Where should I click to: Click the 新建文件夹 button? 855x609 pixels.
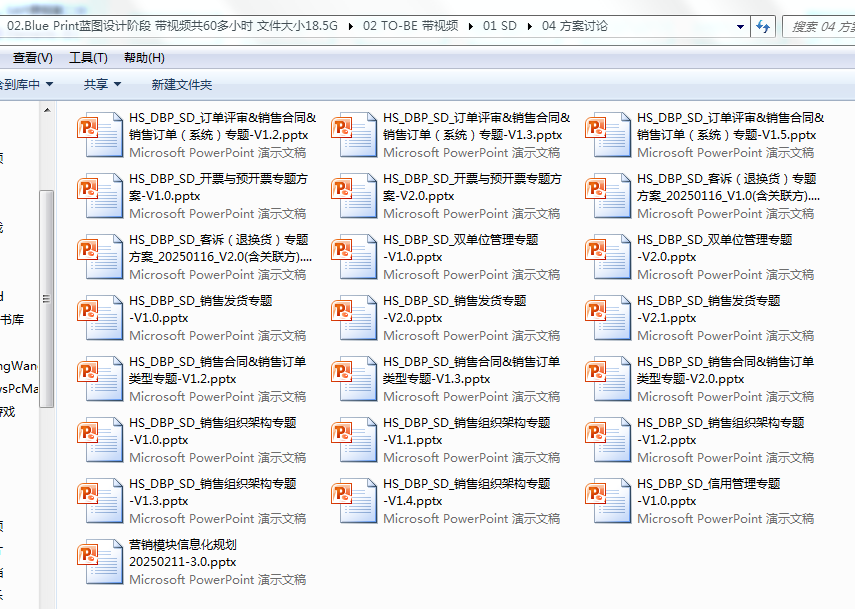[x=182, y=85]
